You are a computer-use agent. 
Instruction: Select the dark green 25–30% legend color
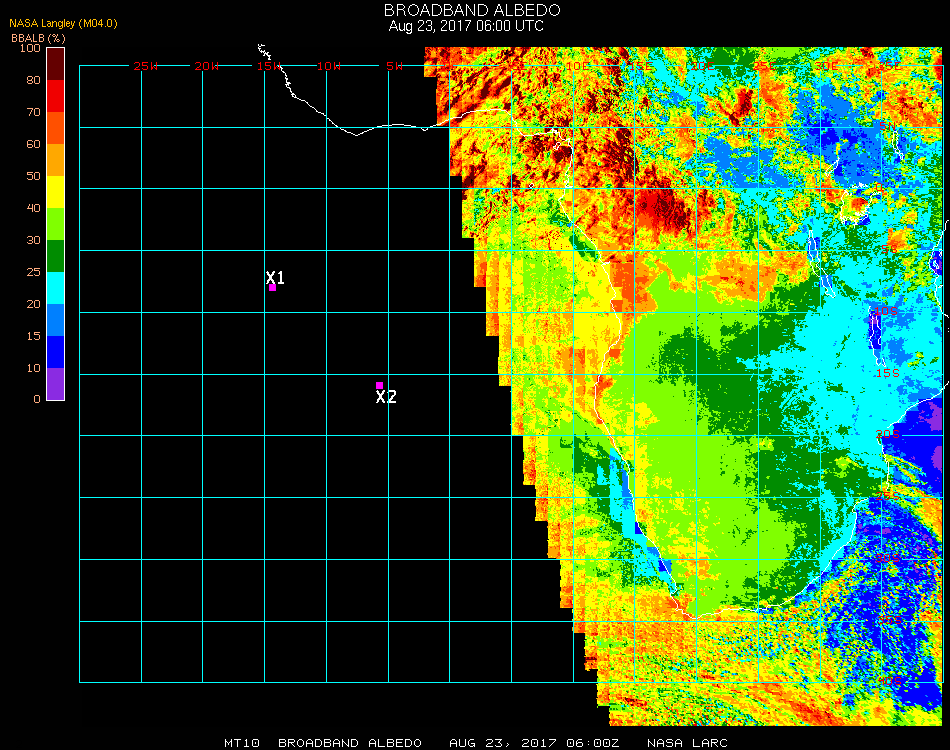click(x=56, y=256)
